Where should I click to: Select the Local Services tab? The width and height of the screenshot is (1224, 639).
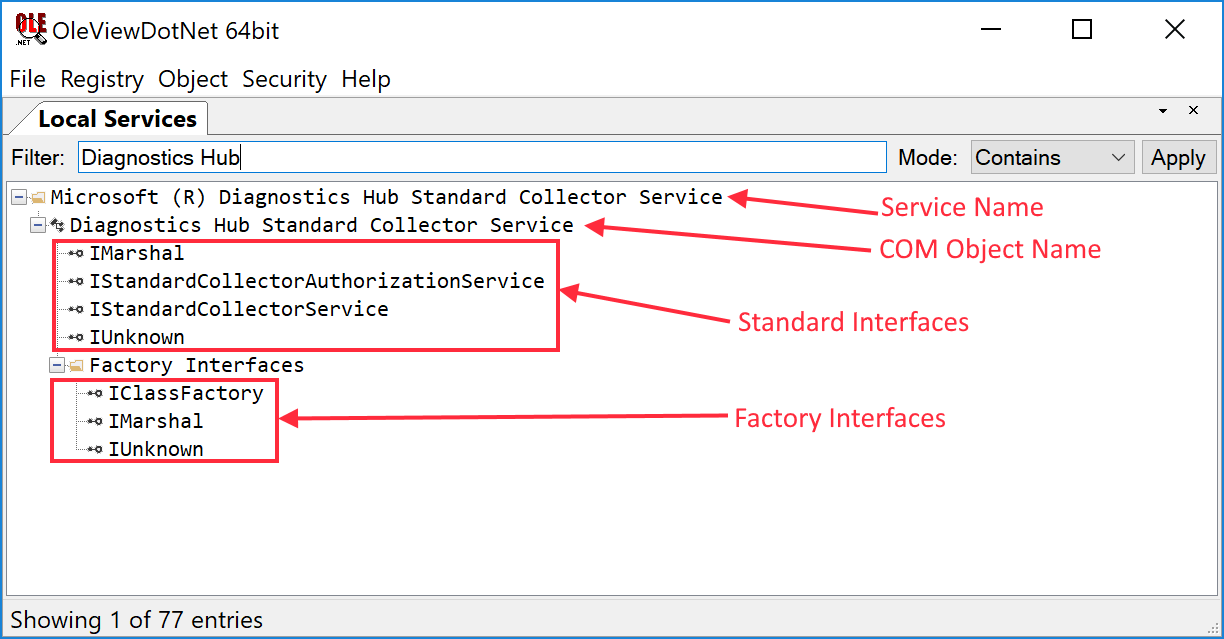(117, 119)
